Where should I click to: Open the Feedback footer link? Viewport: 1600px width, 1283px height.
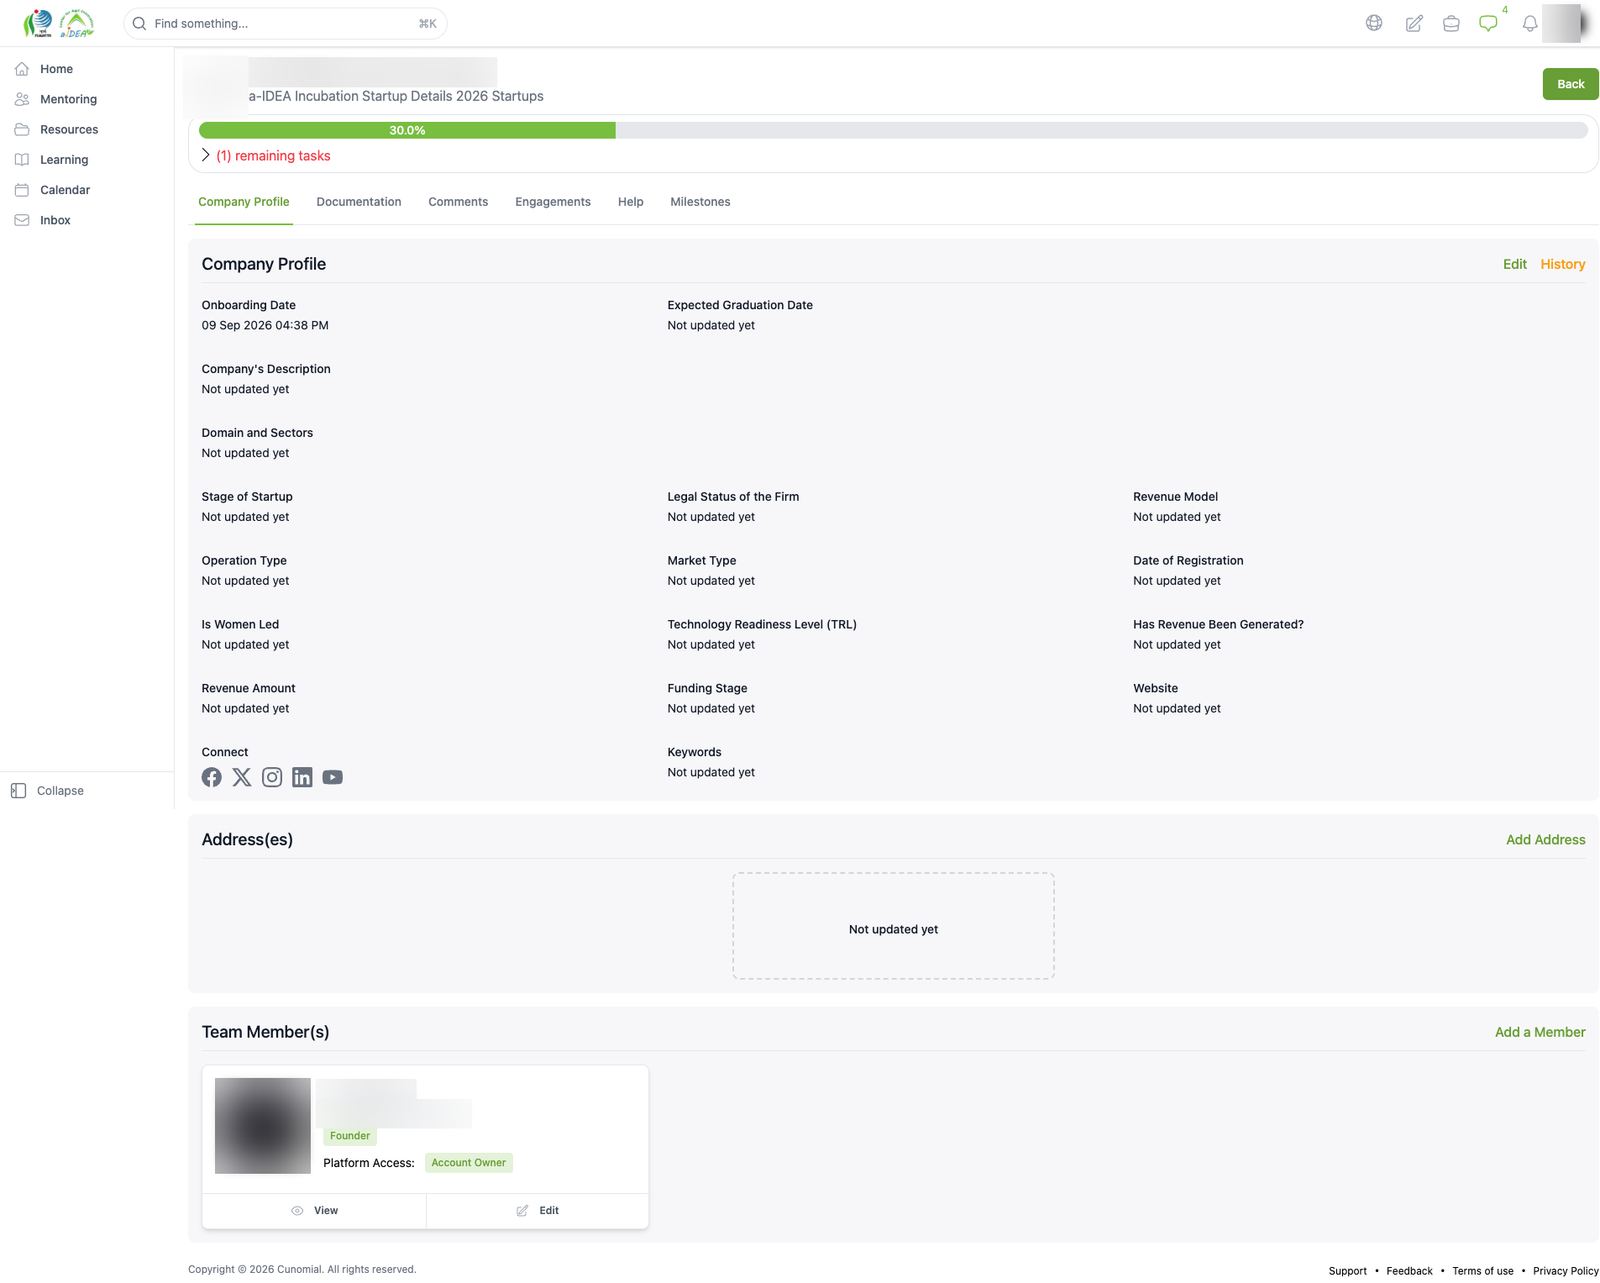[x=1409, y=1271]
